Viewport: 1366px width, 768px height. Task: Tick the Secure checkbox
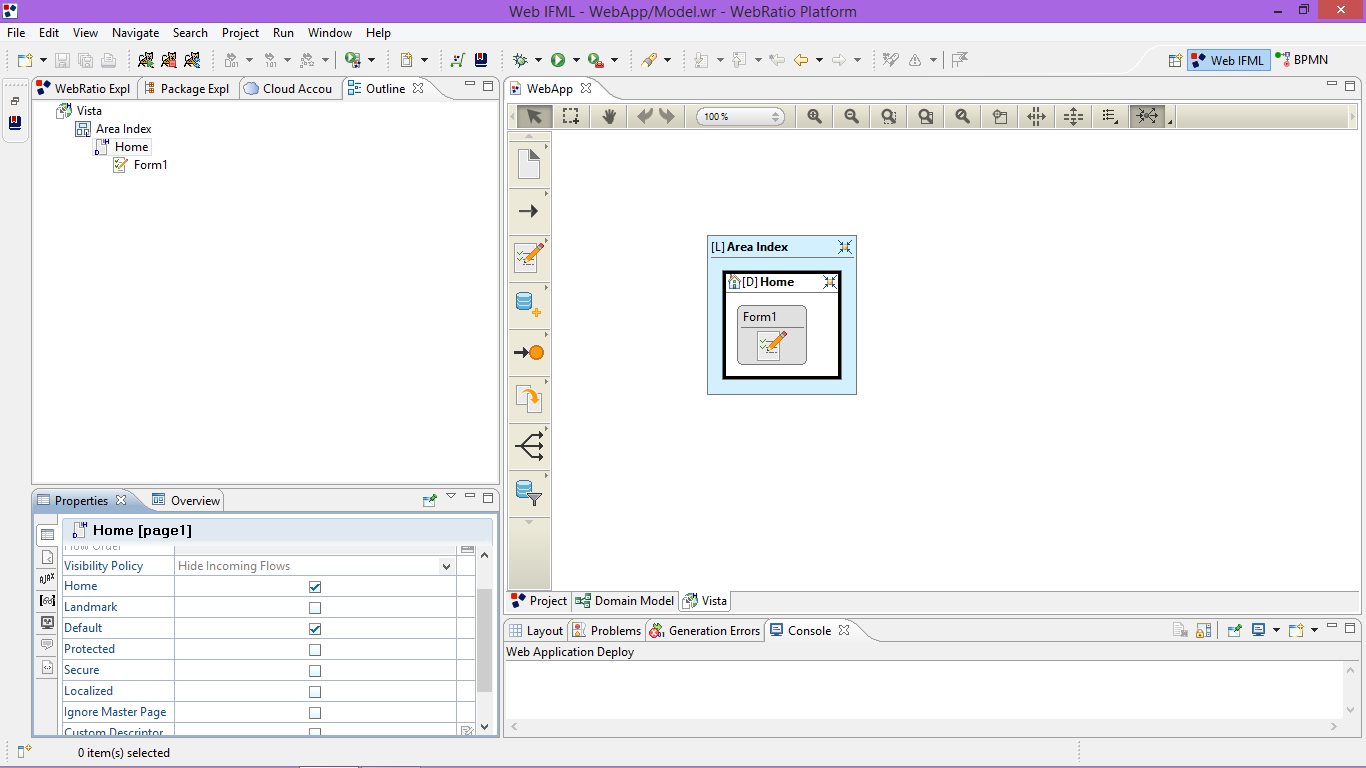point(315,671)
